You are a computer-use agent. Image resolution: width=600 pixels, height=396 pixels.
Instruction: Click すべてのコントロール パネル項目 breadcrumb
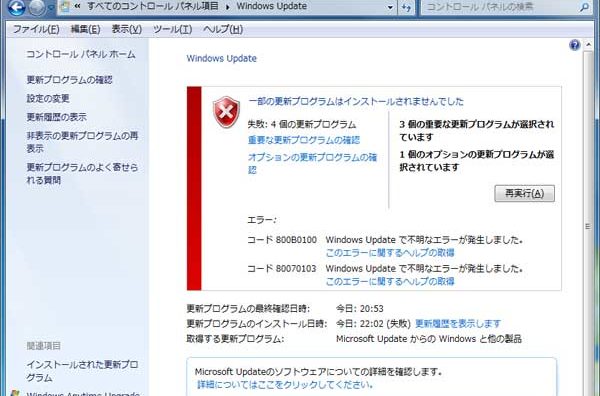[153, 6]
